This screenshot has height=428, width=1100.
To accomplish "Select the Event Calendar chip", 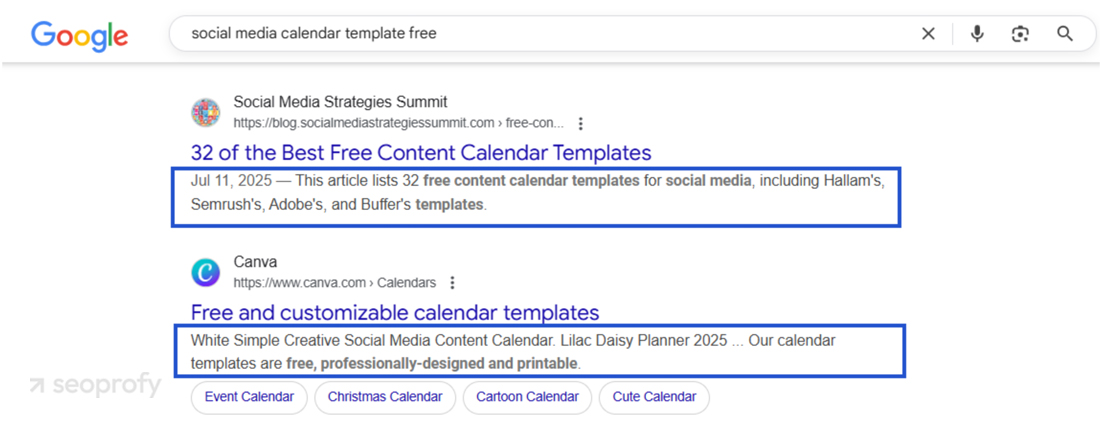I will click(249, 397).
